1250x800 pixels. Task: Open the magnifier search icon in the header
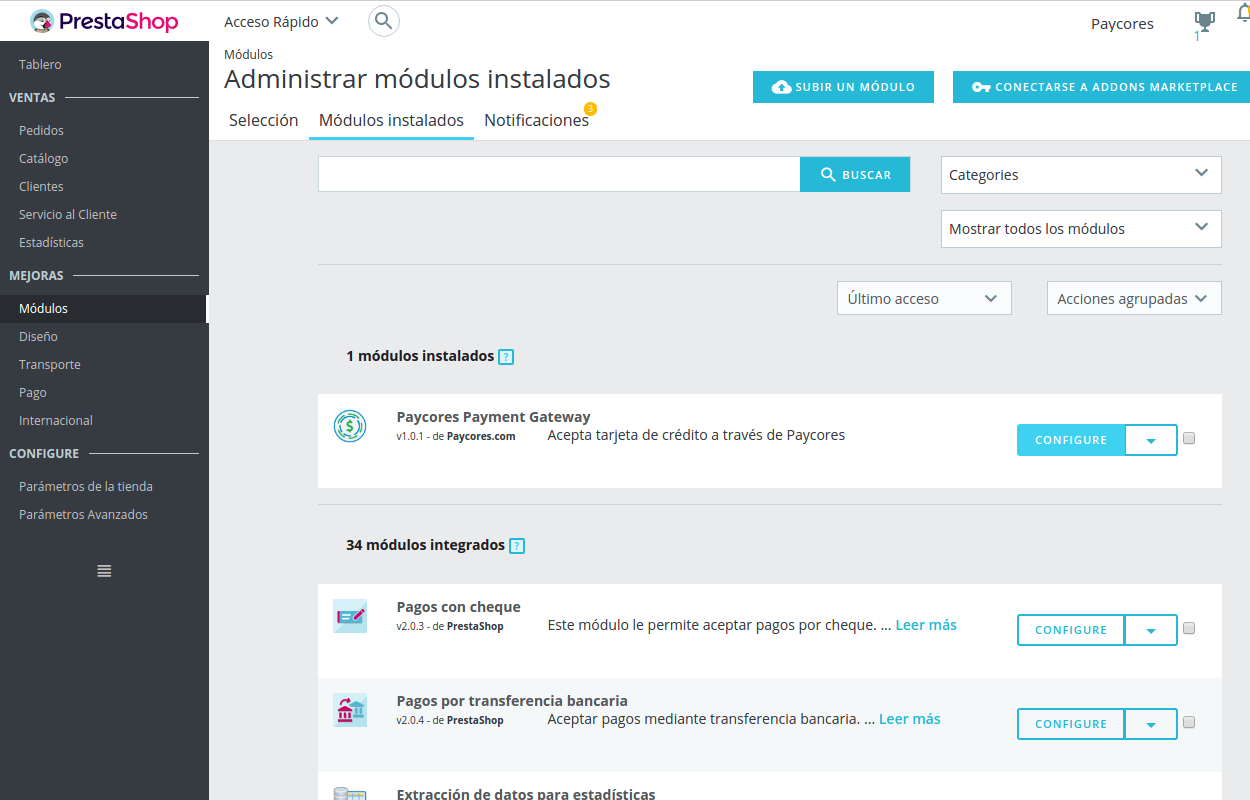click(384, 21)
